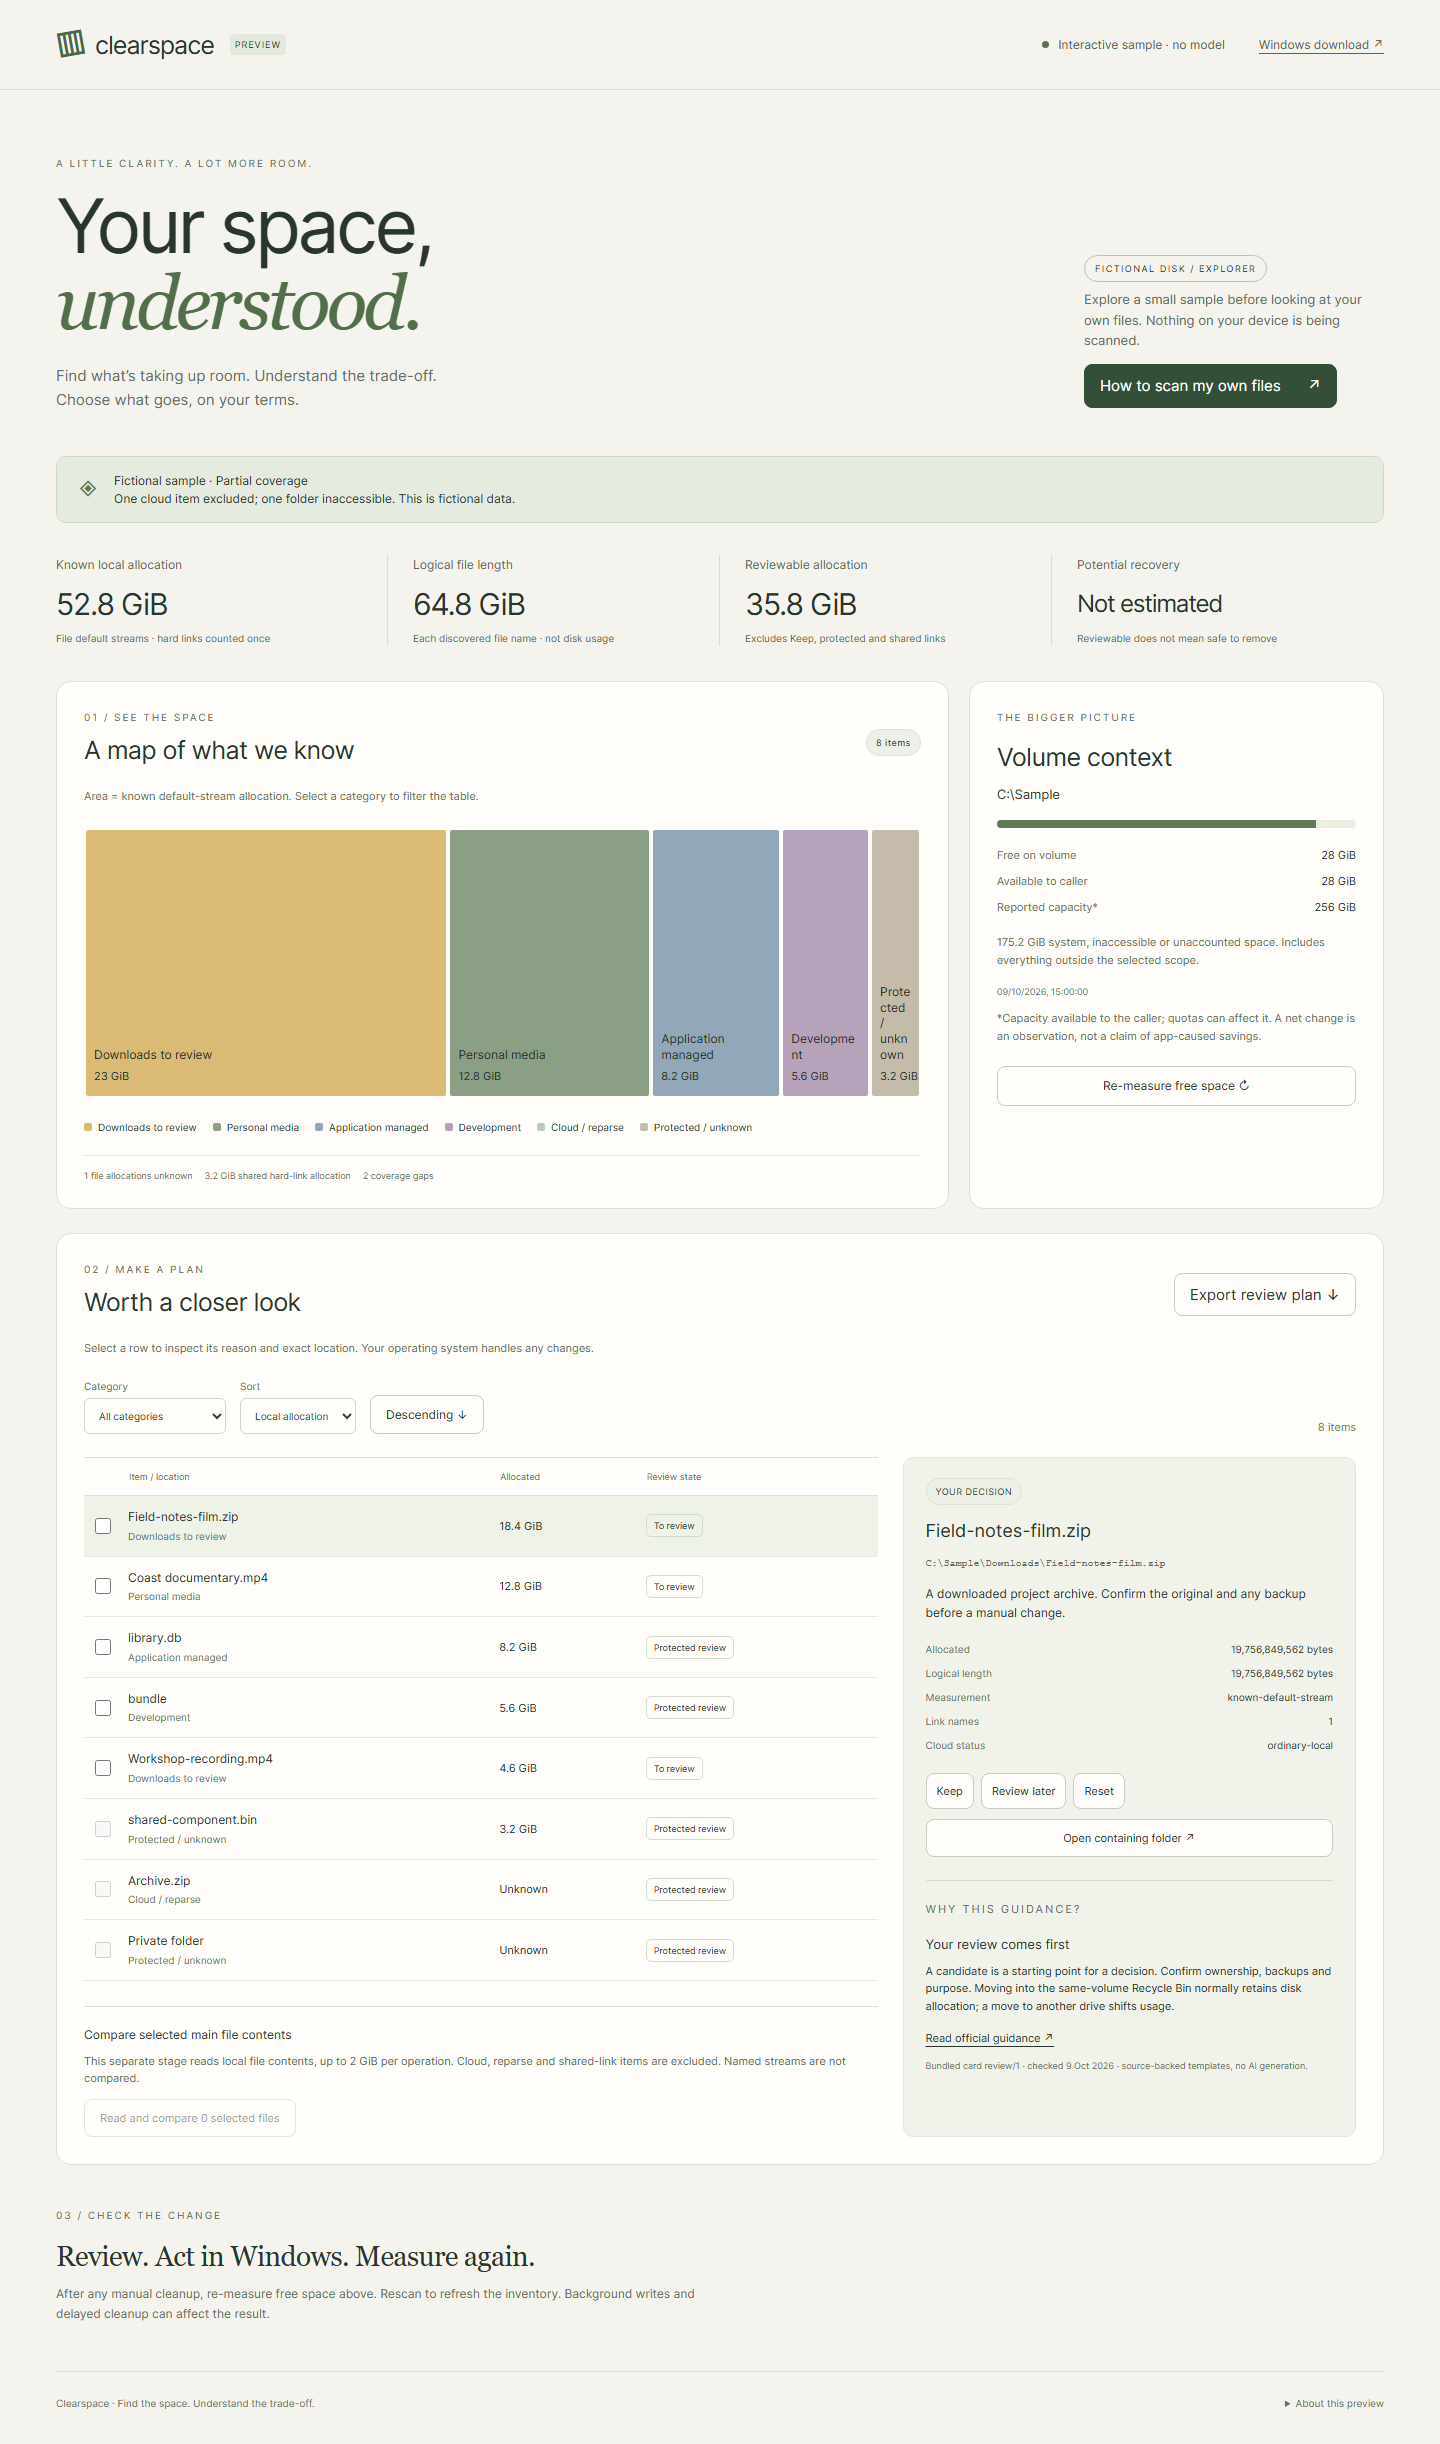Click the Cloud / reparse legend swatch
Image resolution: width=1440 pixels, height=2444 pixels.
point(541,1127)
